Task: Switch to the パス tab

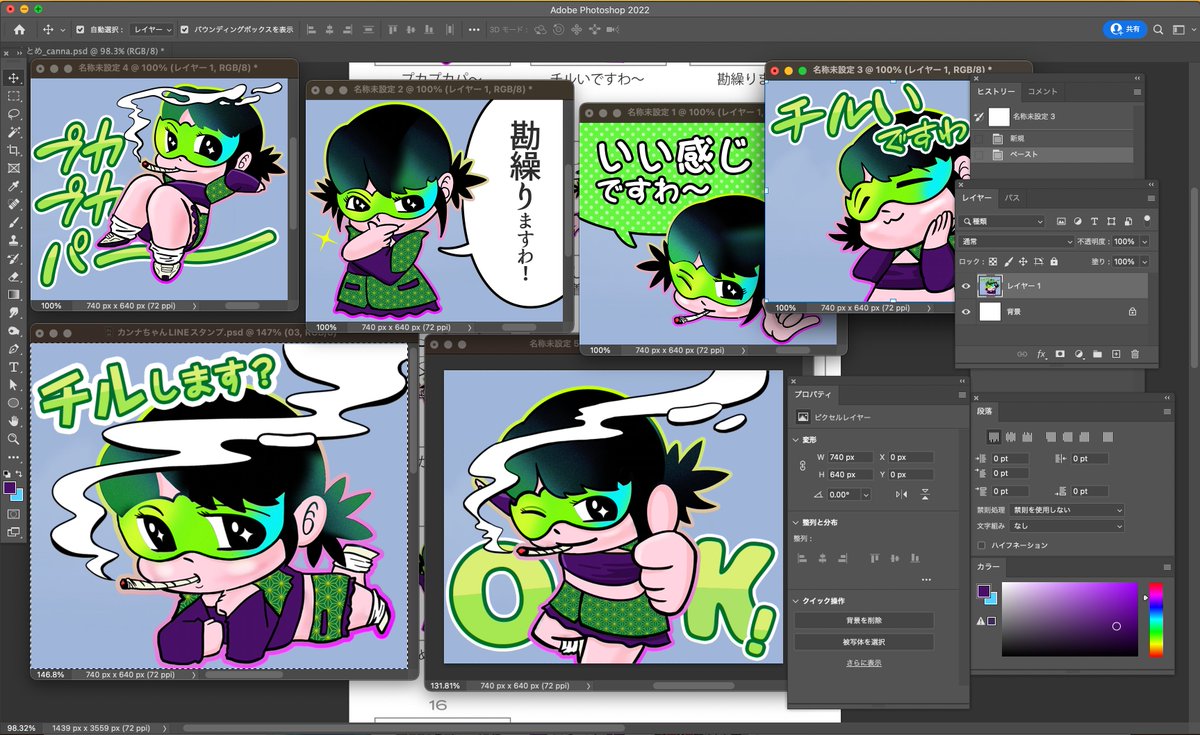Action: 1012,198
